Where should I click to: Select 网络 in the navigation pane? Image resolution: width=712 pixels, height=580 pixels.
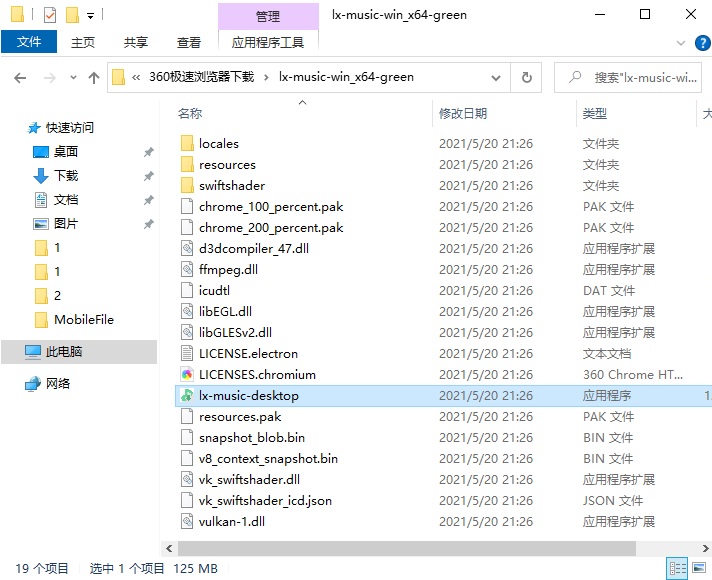click(57, 384)
